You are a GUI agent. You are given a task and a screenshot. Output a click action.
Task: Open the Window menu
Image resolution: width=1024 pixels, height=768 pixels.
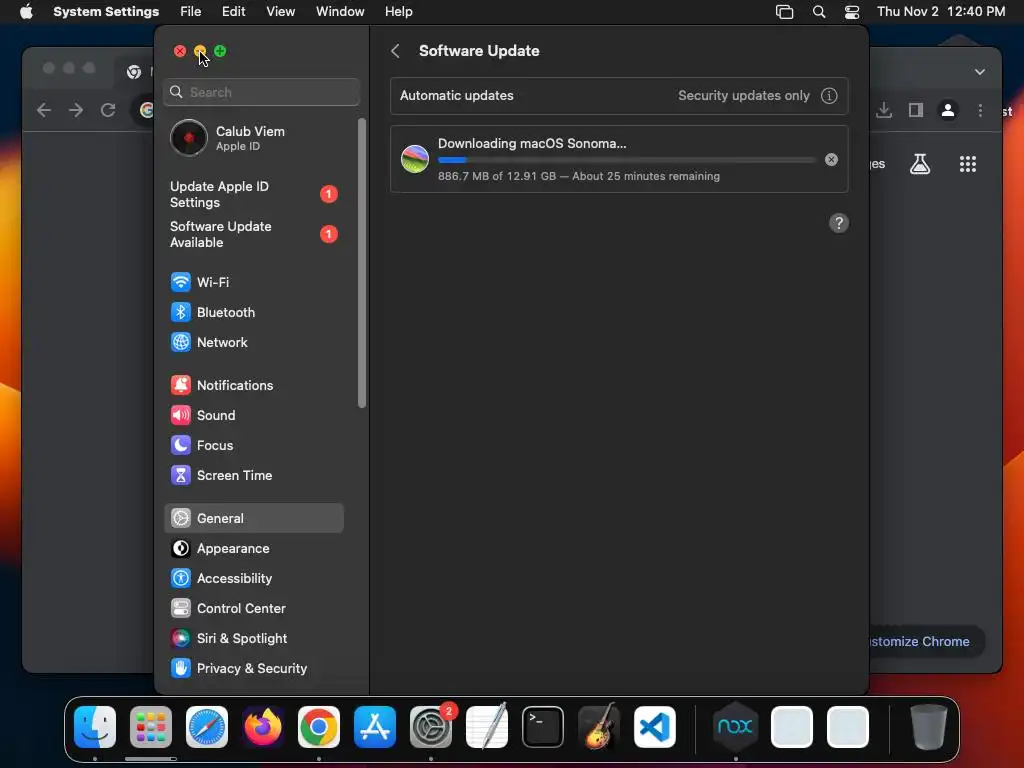point(340,12)
